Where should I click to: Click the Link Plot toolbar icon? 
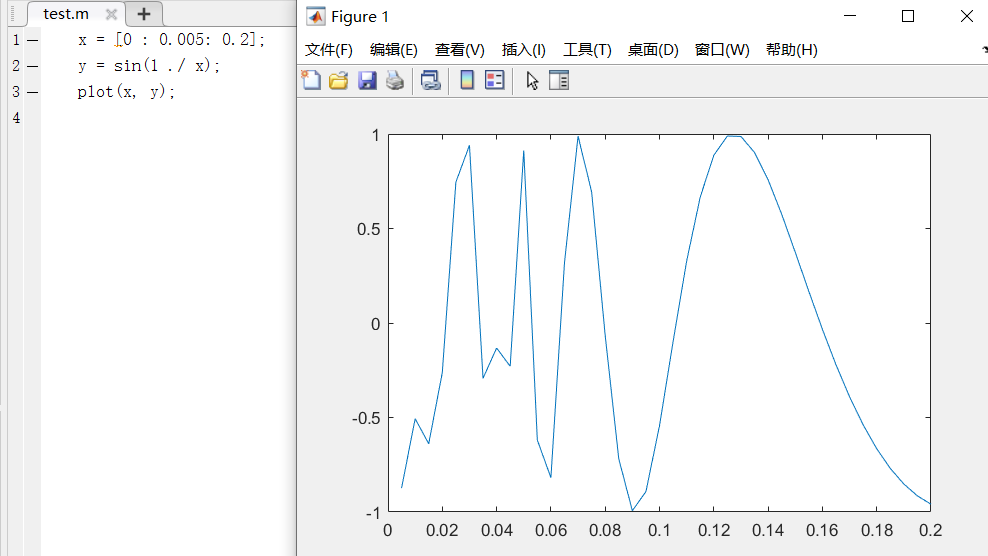[x=430, y=80]
